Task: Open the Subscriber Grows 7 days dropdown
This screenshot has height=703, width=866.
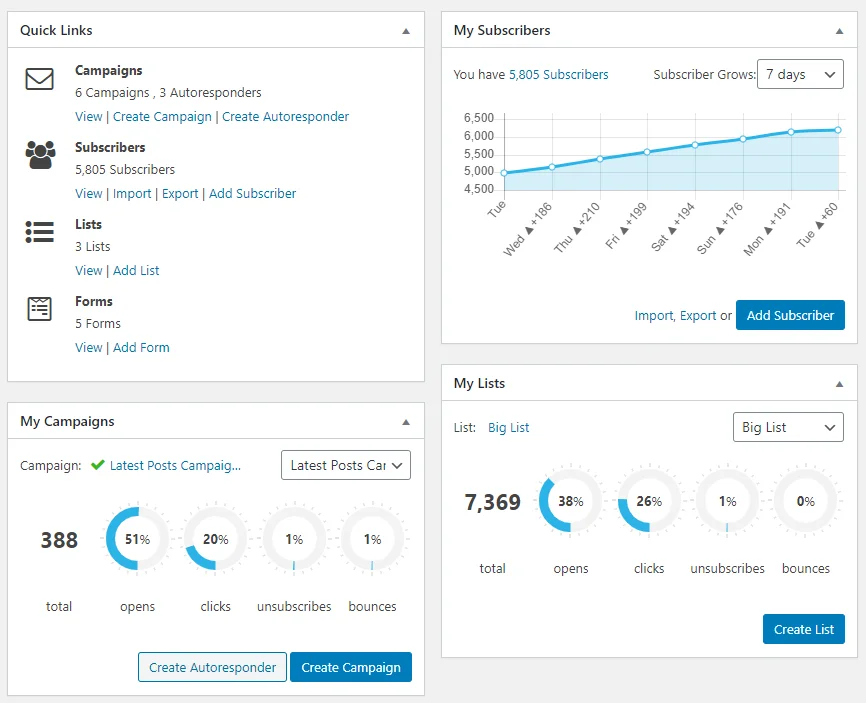Action: pos(799,73)
